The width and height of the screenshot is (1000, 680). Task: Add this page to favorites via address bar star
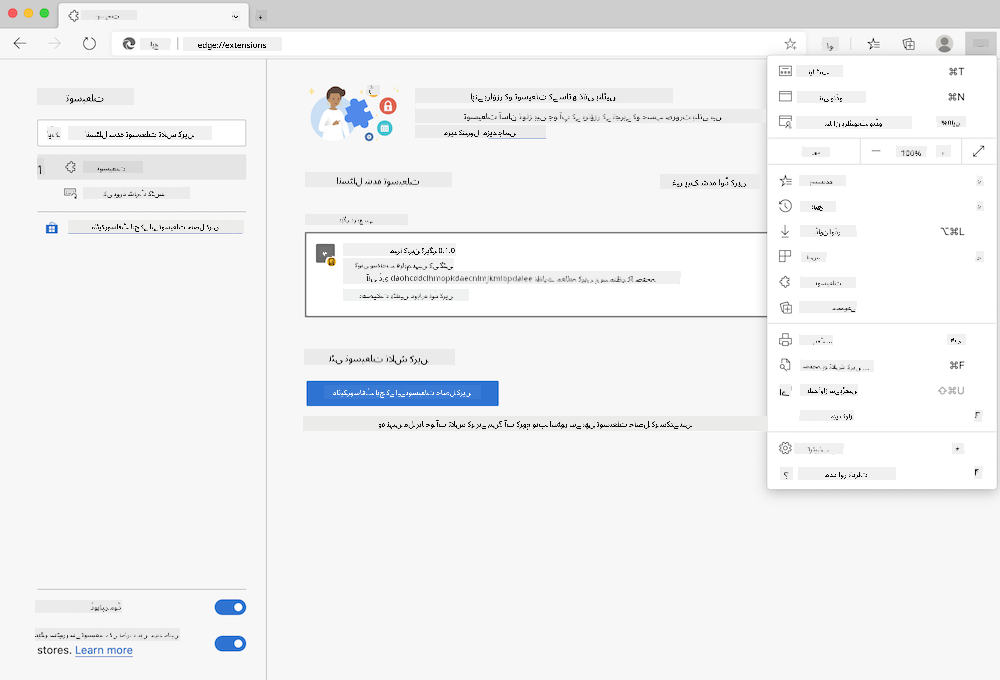click(789, 43)
